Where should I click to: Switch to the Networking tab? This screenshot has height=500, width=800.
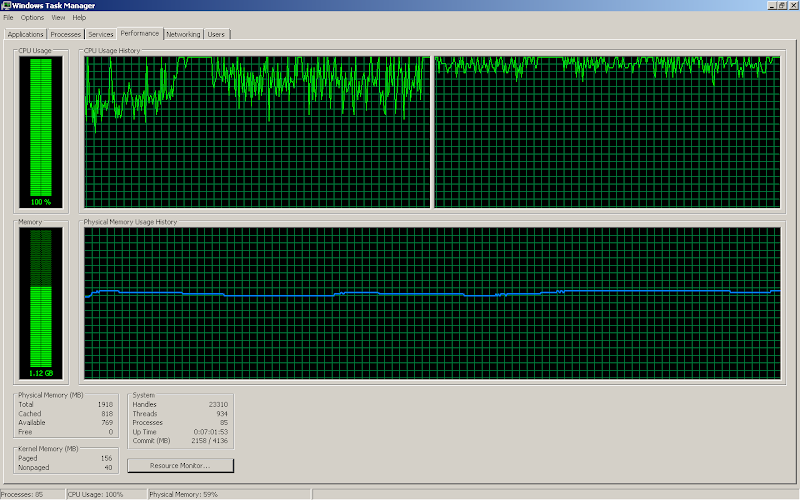coord(183,34)
